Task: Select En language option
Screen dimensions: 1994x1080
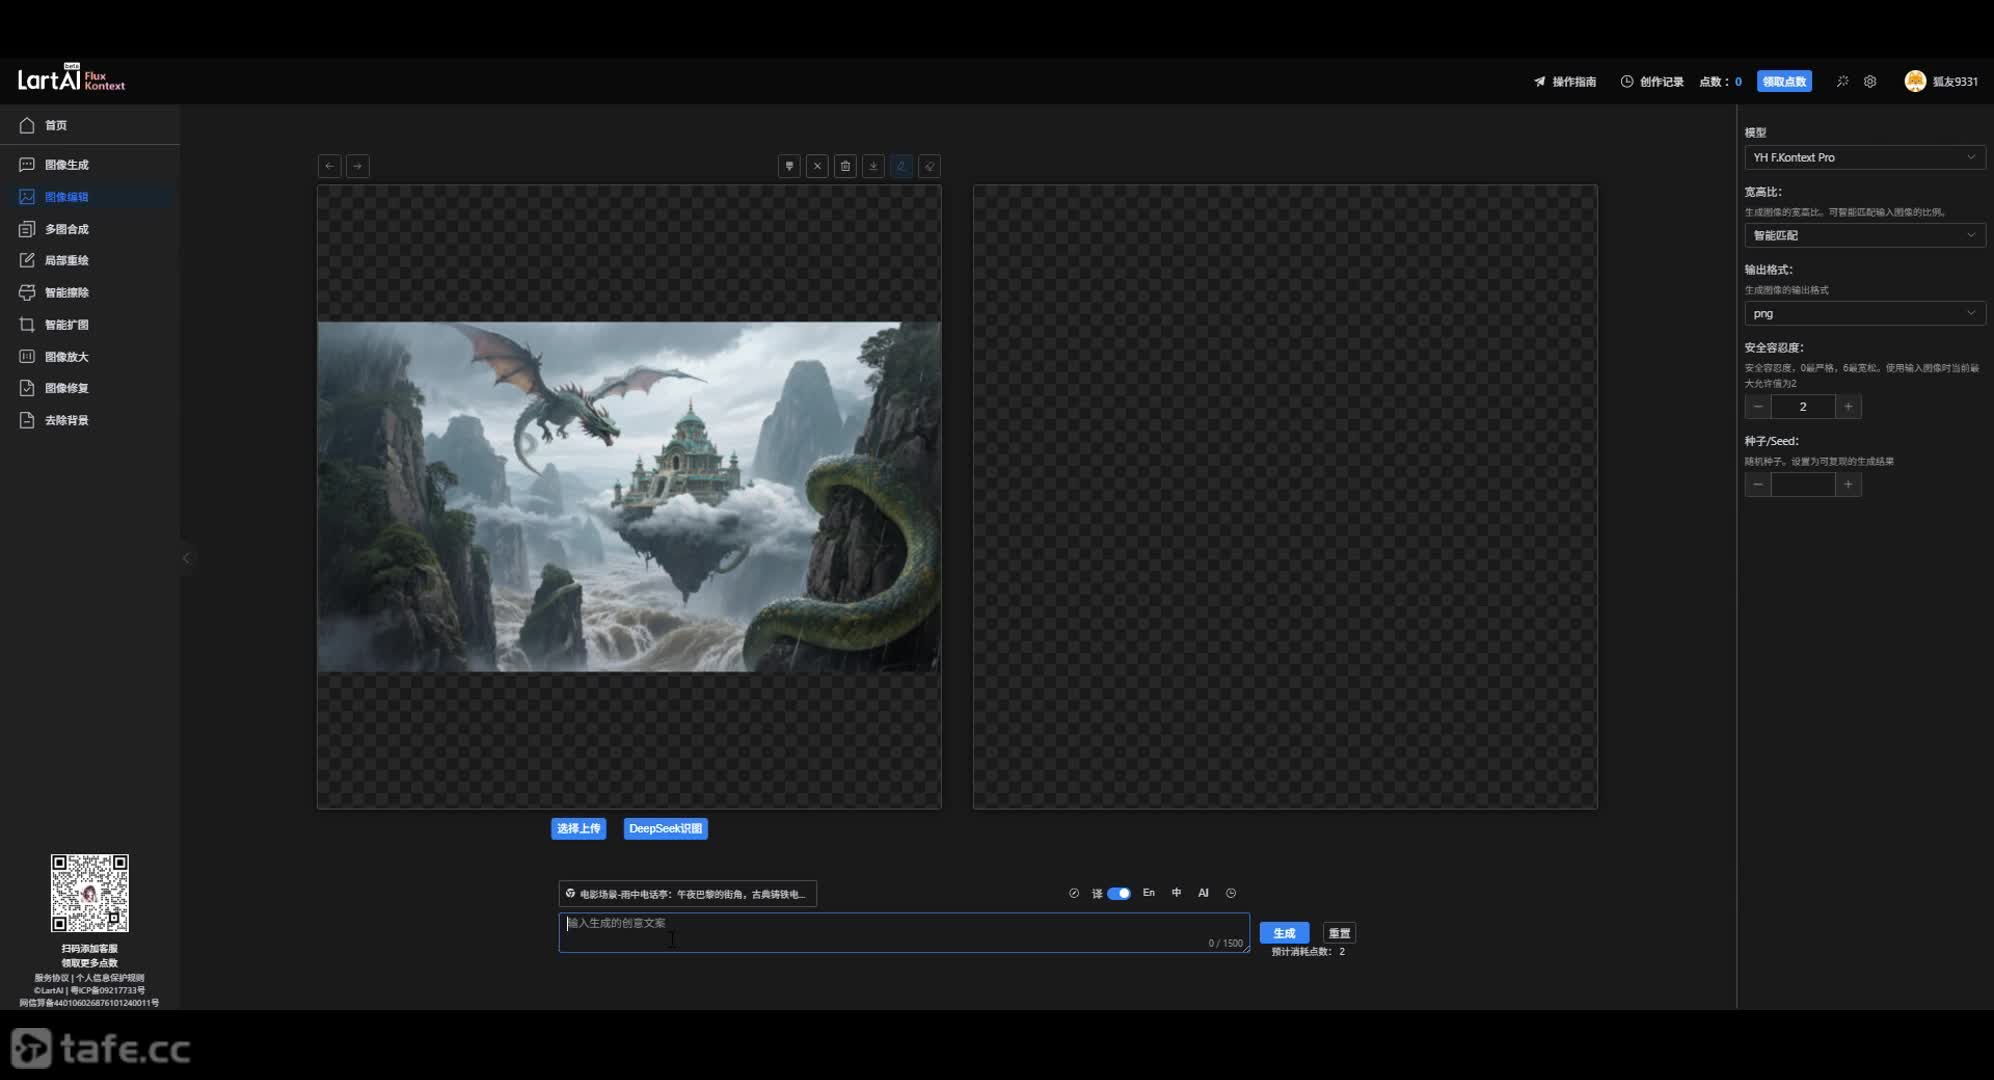Action: [1148, 893]
